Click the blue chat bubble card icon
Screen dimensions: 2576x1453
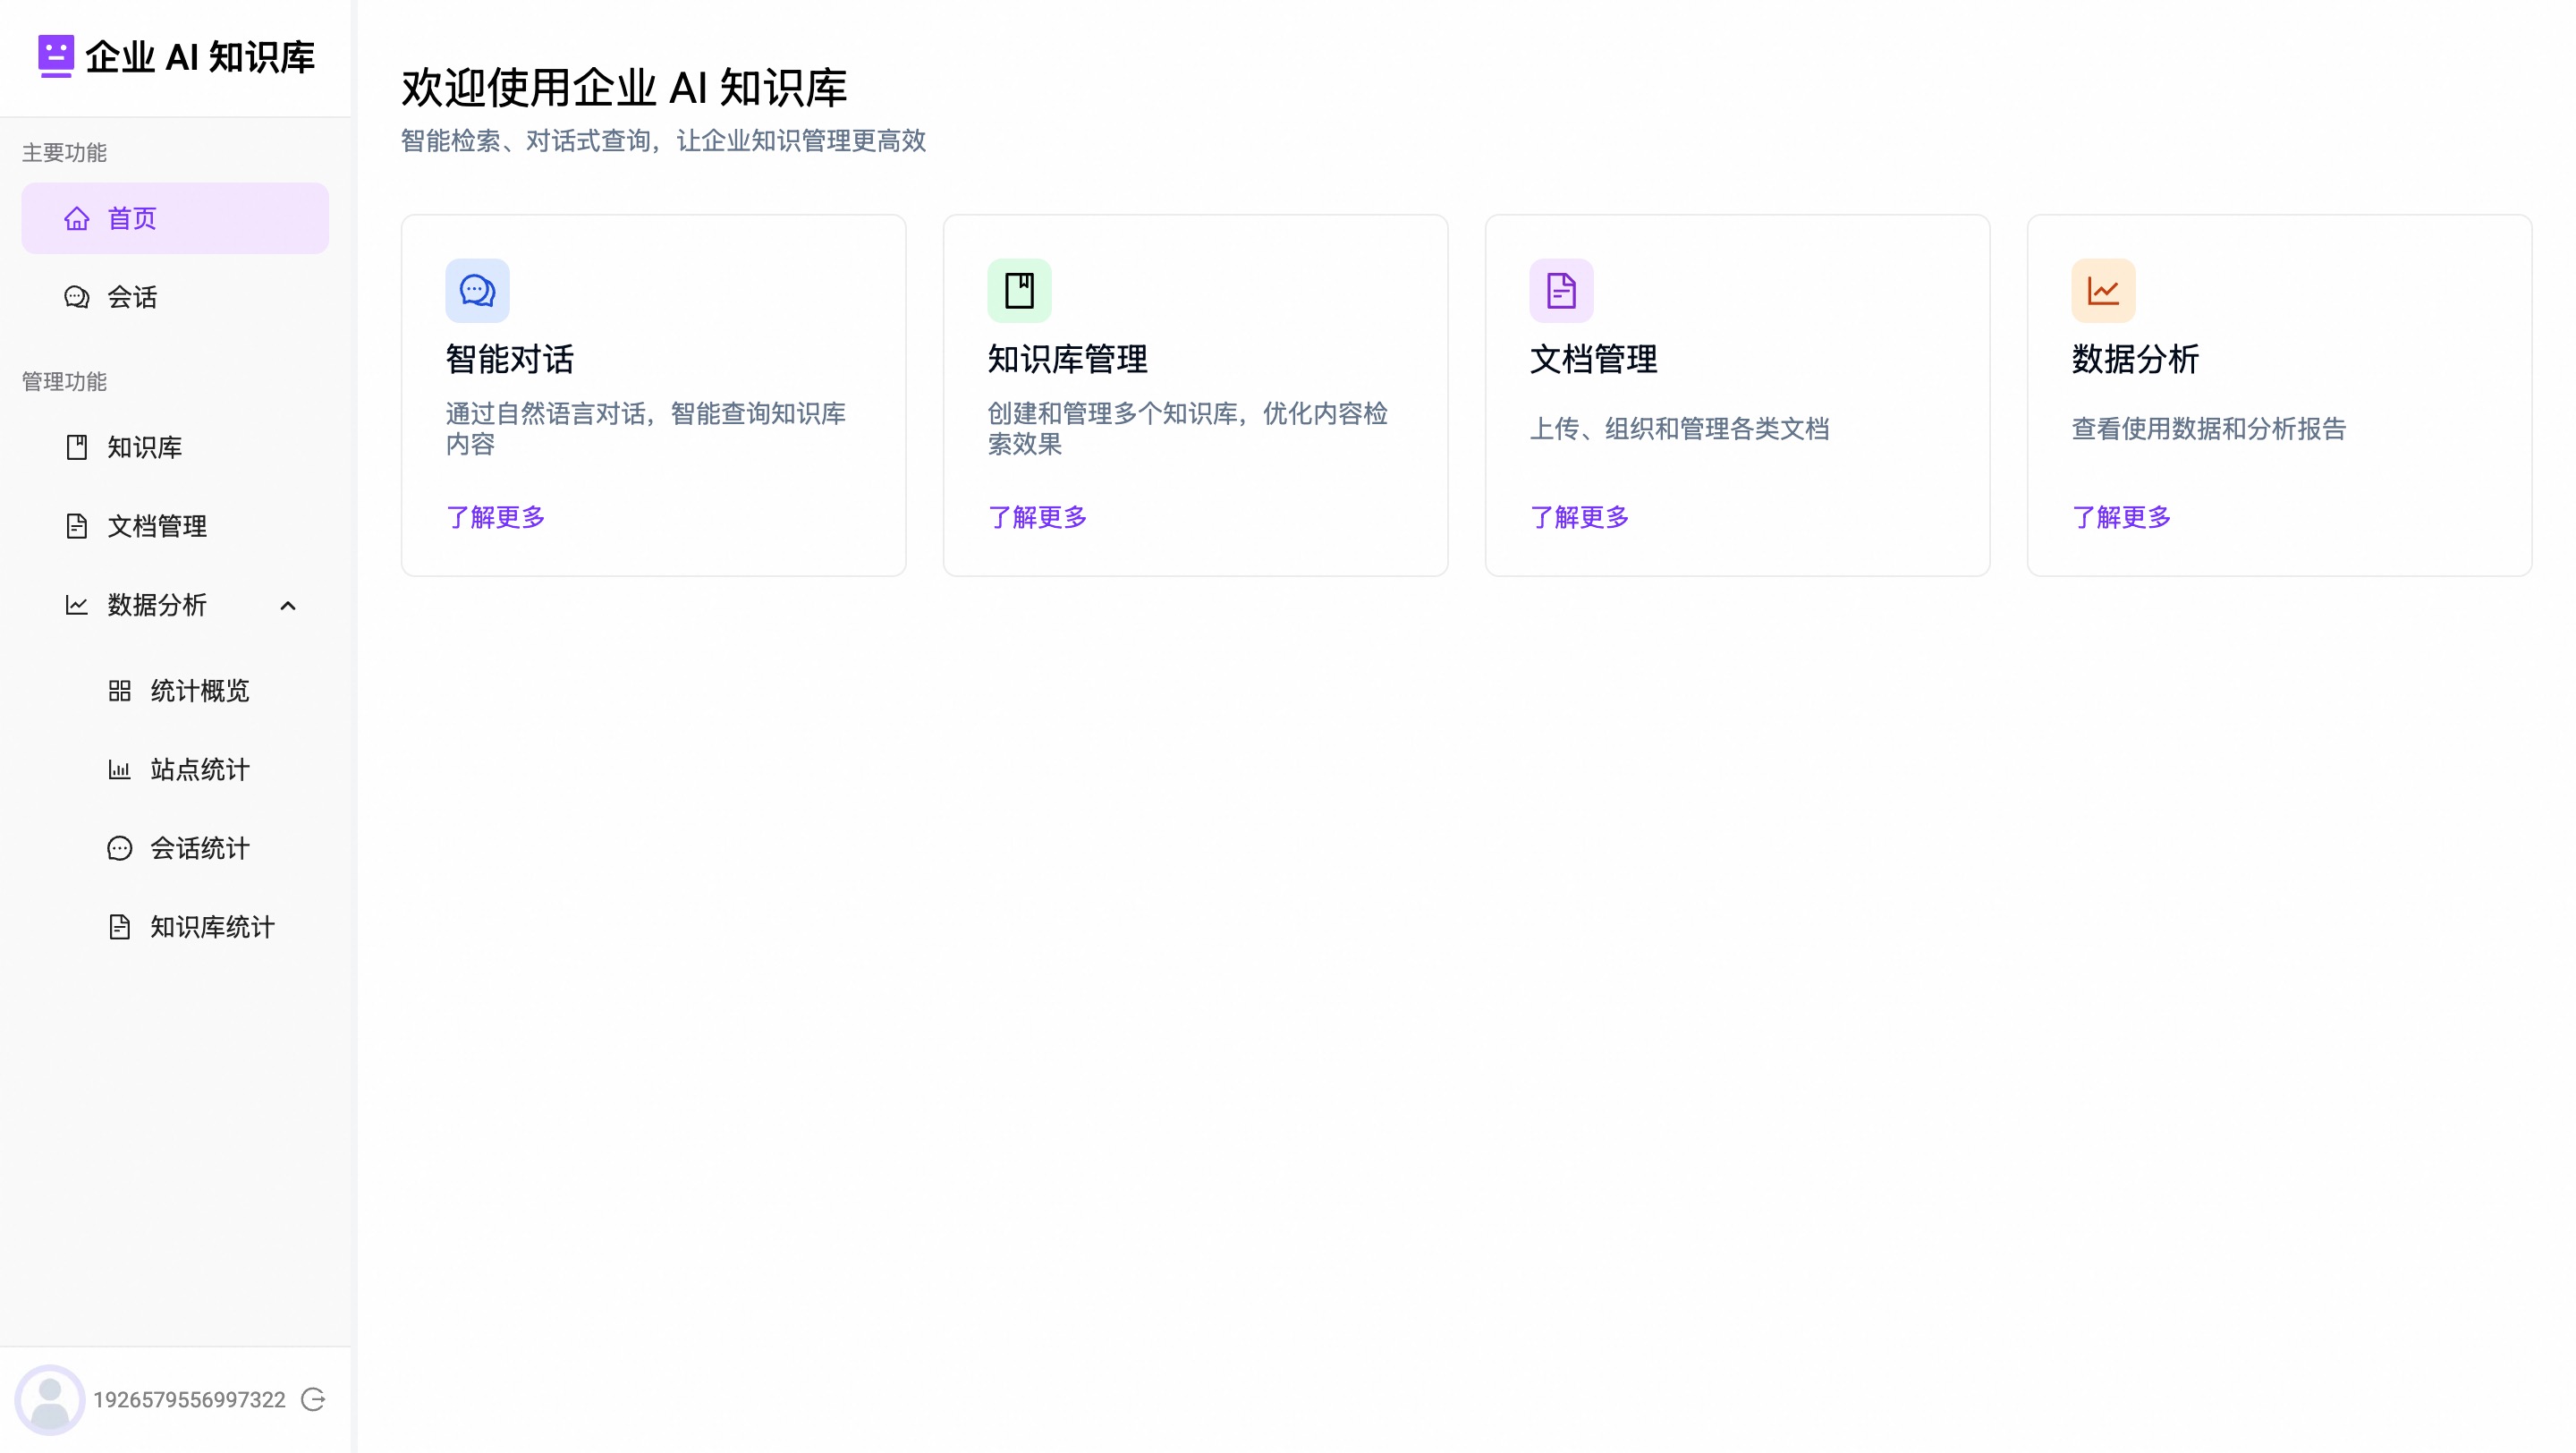coord(477,291)
